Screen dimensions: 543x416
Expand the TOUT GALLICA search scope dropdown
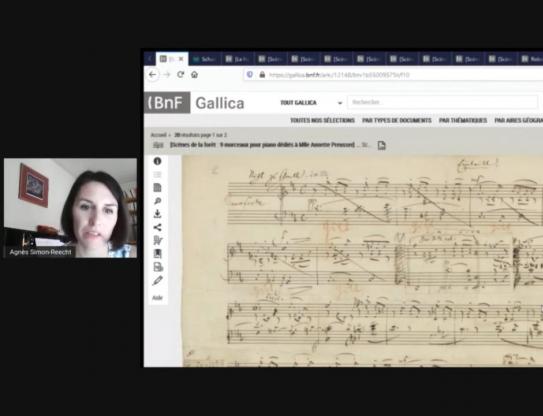point(311,103)
